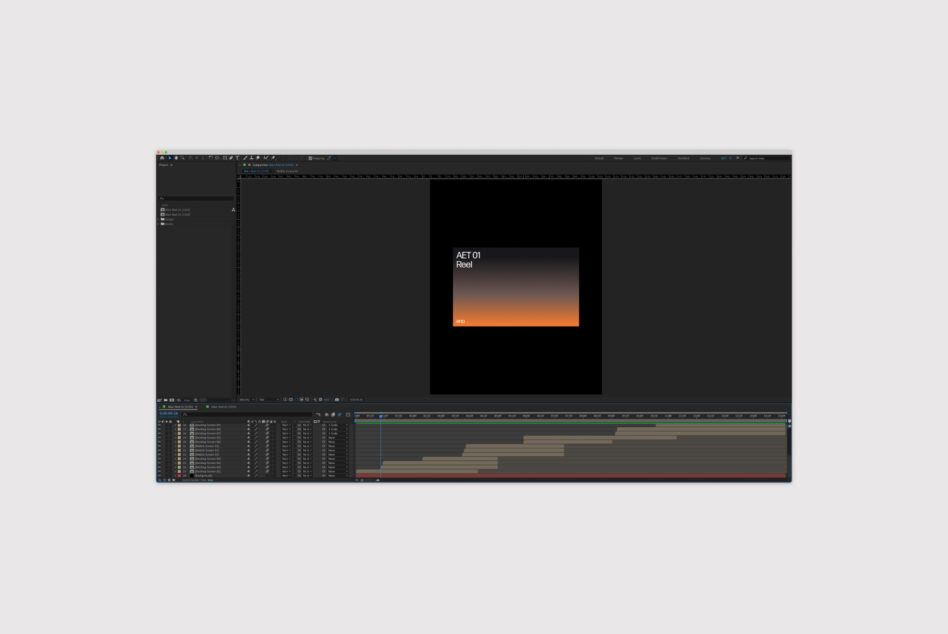The image size is (948, 634).
Task: Delete selected project item with trash icon
Action: pos(195,399)
